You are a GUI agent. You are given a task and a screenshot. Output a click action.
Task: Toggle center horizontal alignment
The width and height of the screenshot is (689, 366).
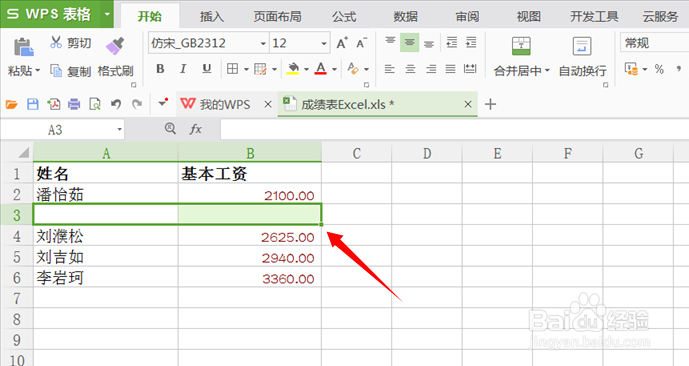pos(410,69)
